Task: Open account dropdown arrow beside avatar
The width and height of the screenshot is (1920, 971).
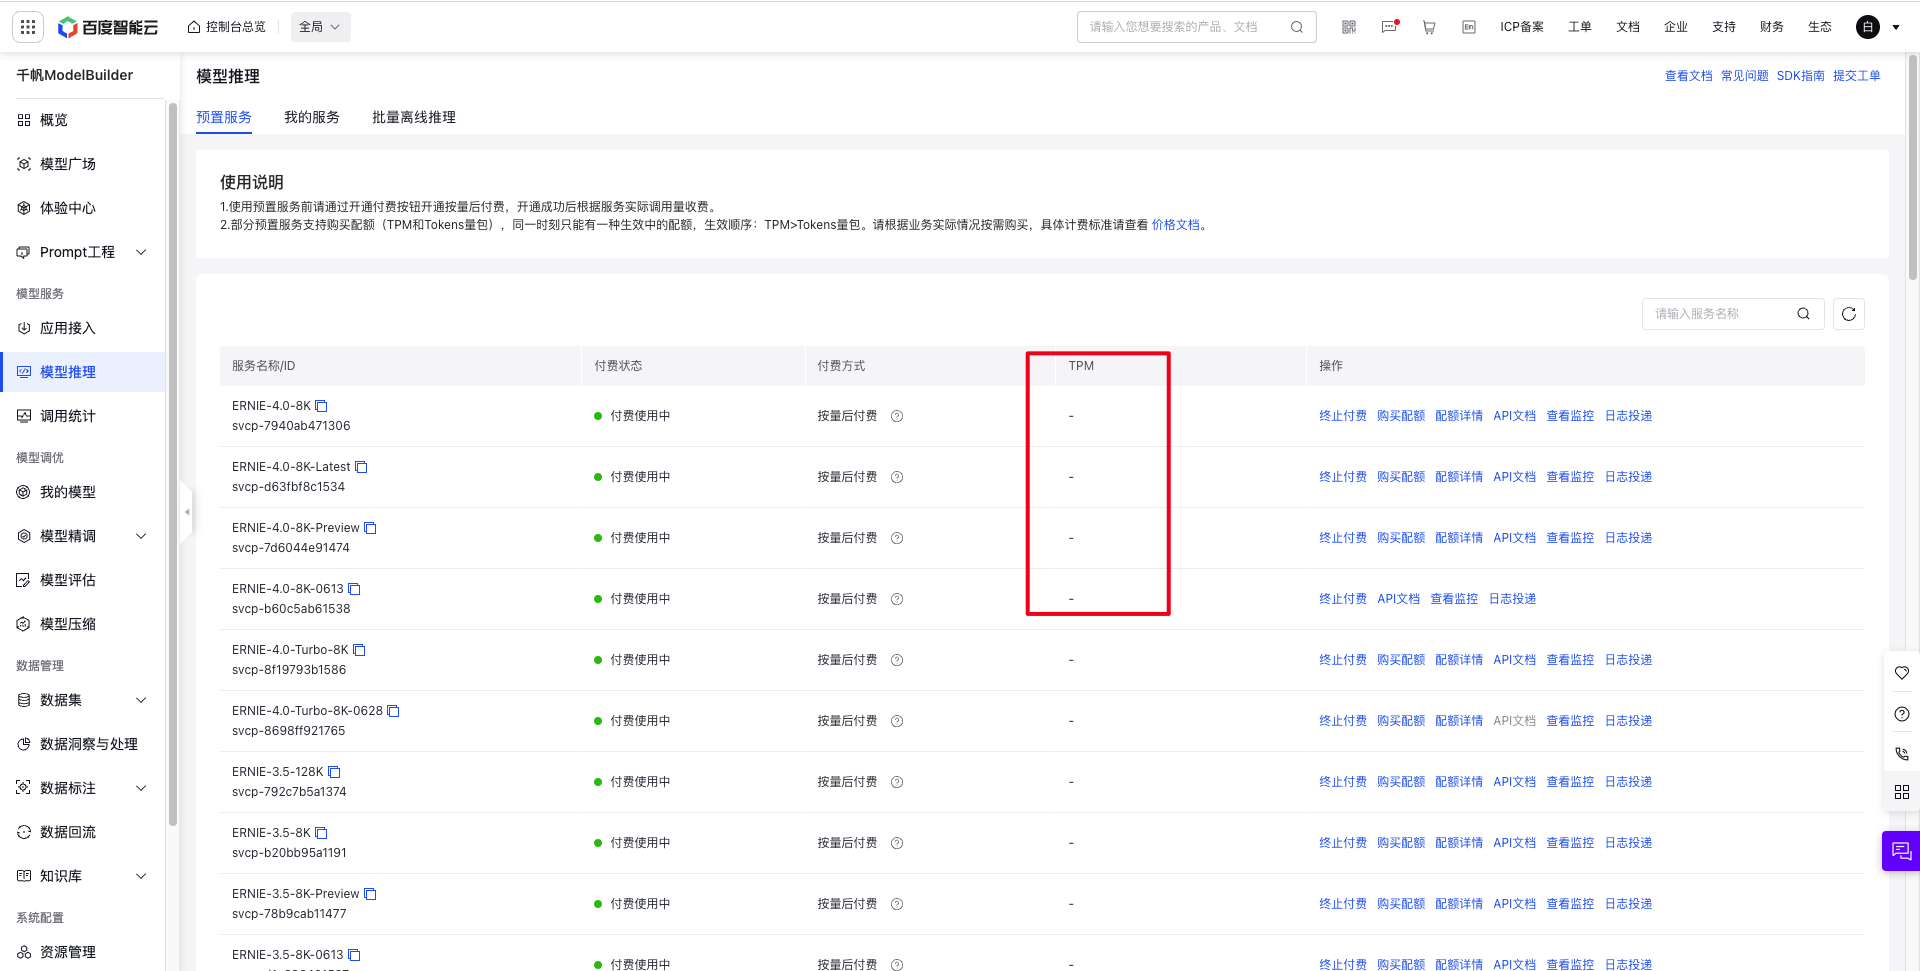Action: tap(1896, 27)
